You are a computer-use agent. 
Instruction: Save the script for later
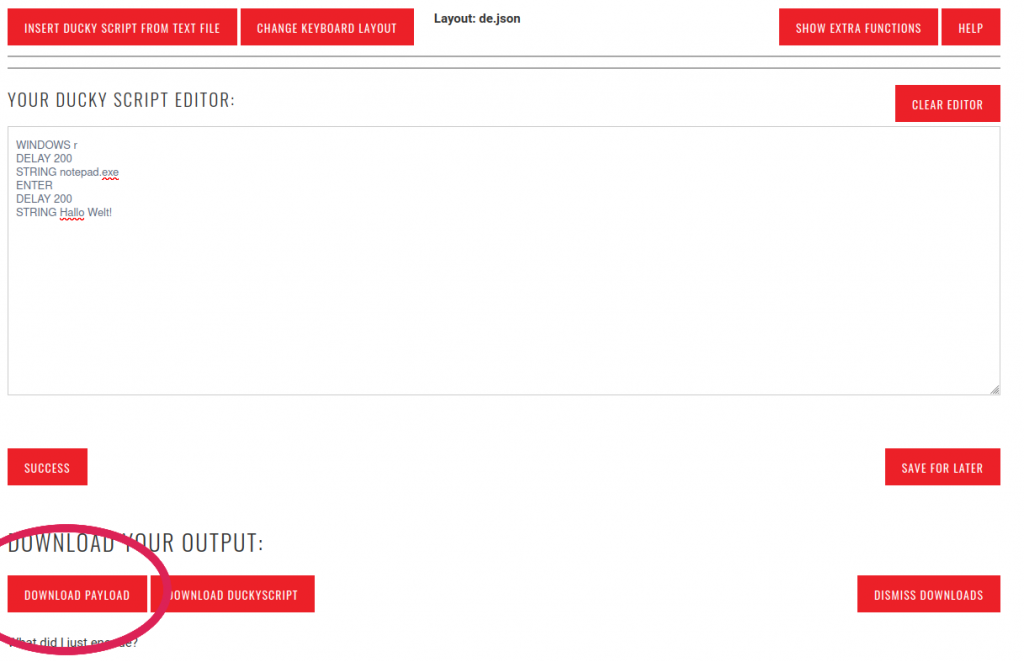coord(942,467)
